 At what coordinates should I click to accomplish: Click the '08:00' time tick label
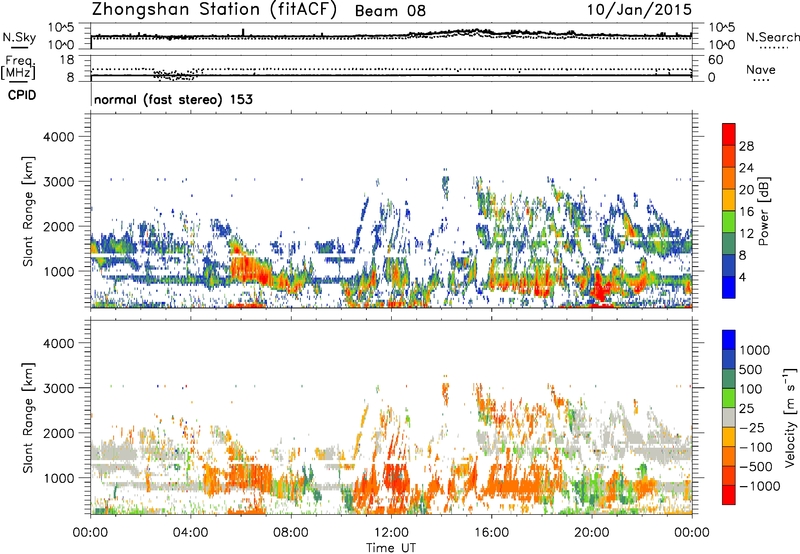(290, 533)
